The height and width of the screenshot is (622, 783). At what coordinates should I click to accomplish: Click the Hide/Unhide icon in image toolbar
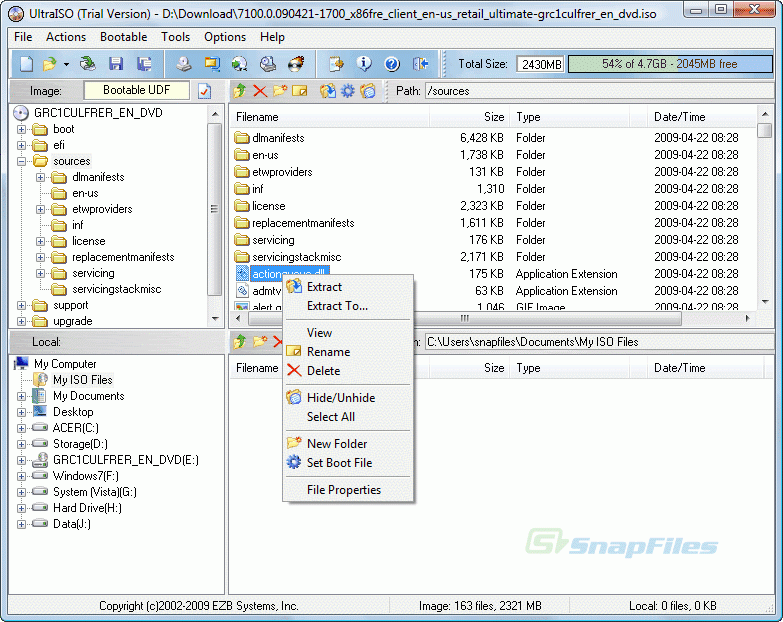(x=368, y=91)
